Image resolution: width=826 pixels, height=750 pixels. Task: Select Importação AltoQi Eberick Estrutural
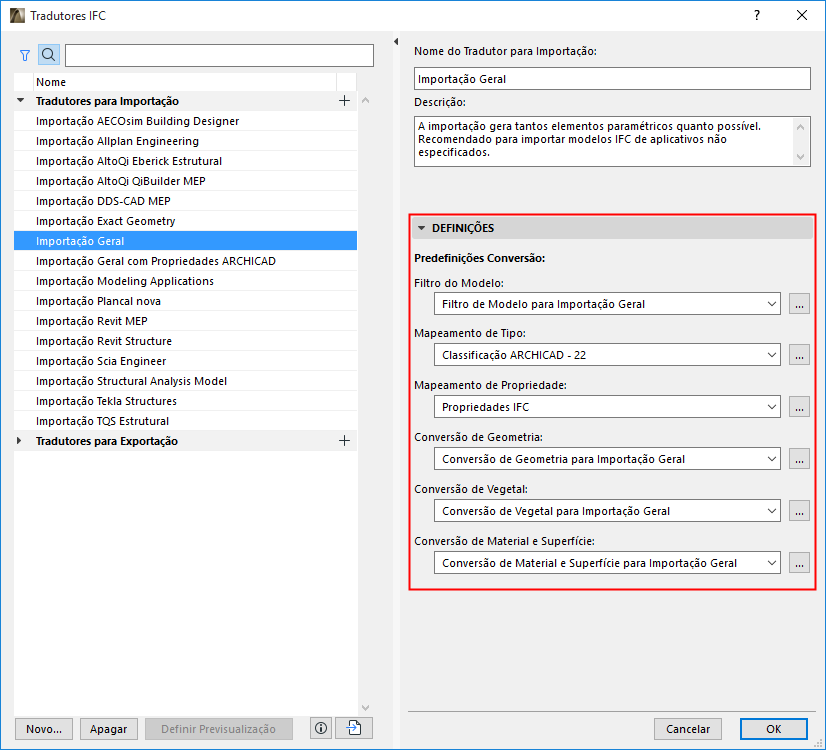point(185,161)
